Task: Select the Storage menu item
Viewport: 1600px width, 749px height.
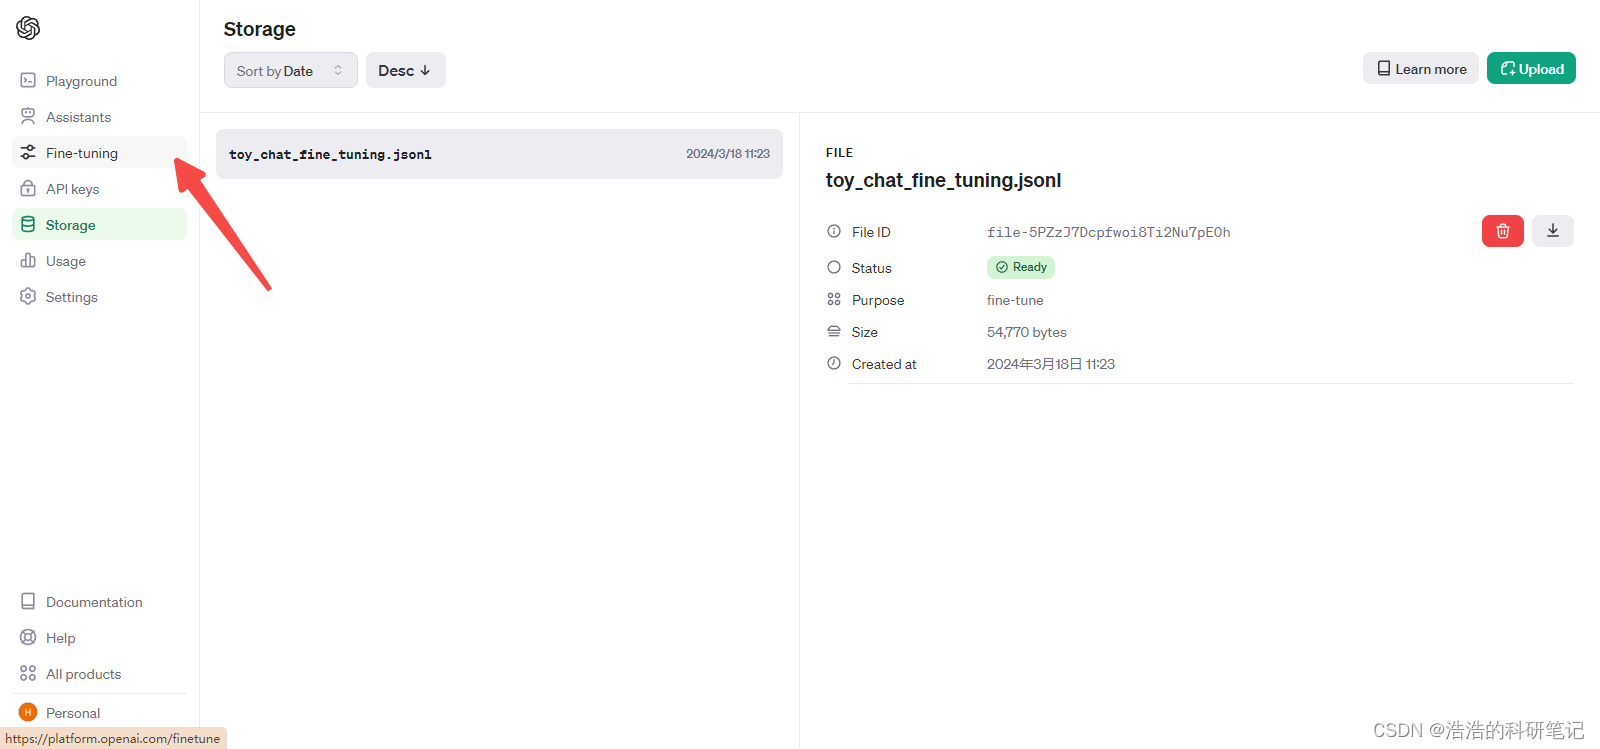Action: click(99, 225)
